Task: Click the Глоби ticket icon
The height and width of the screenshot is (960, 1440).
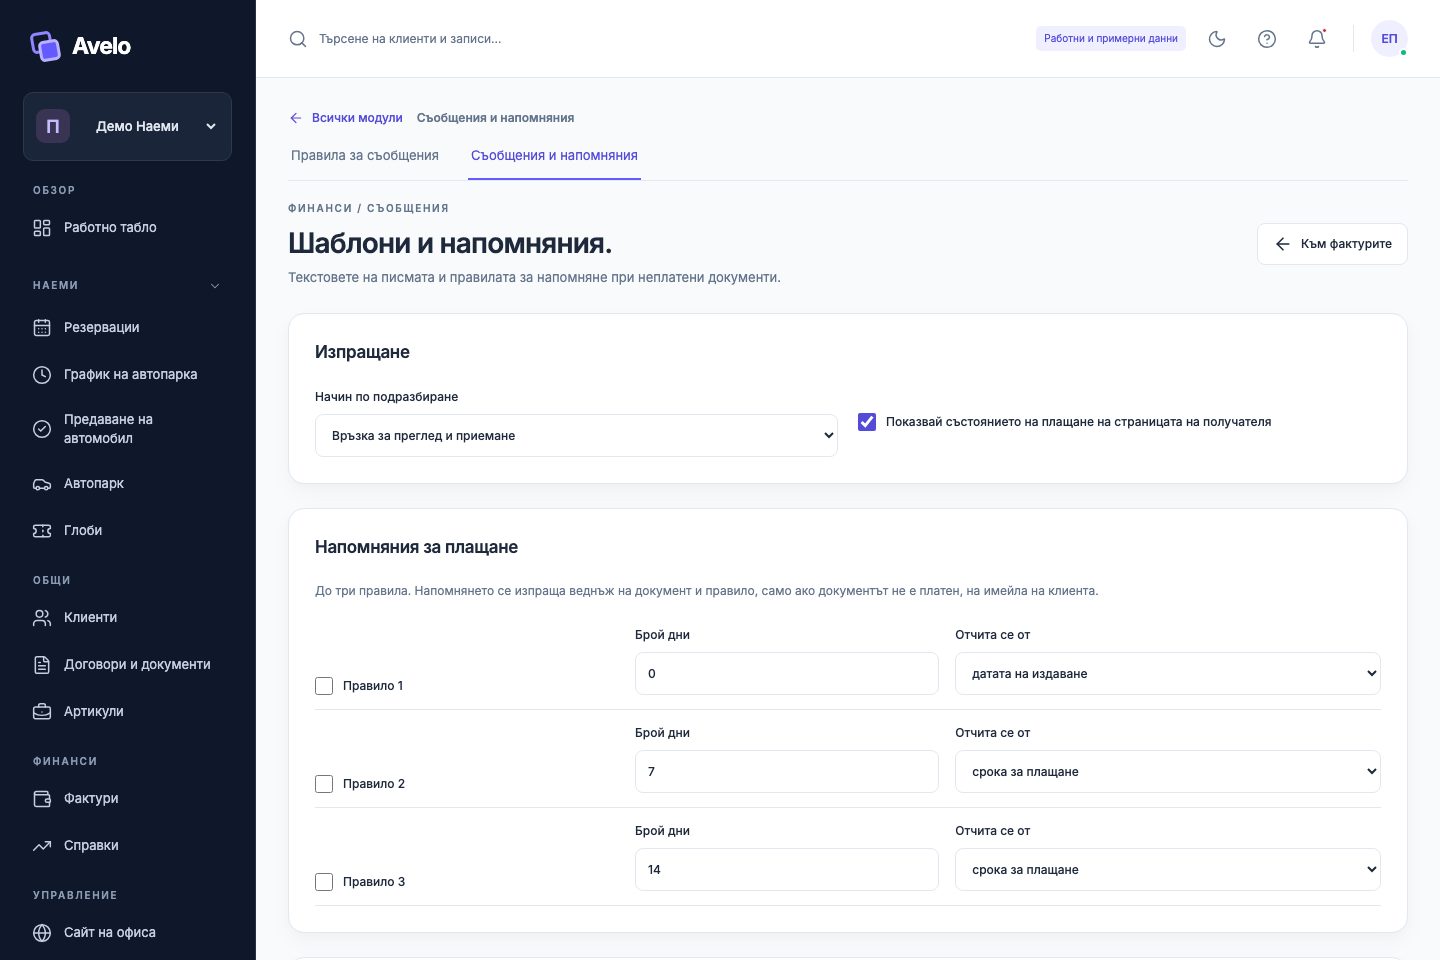Action: [x=42, y=531]
